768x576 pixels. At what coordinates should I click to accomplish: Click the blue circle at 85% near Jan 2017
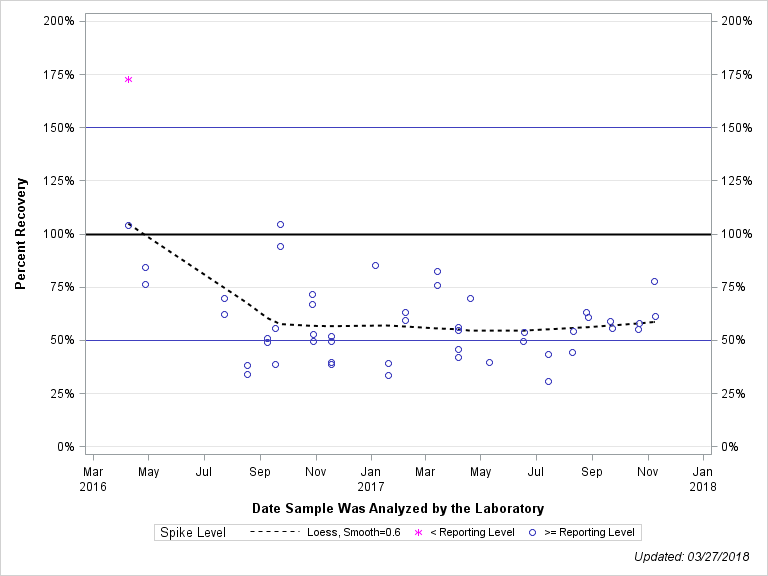pos(375,265)
